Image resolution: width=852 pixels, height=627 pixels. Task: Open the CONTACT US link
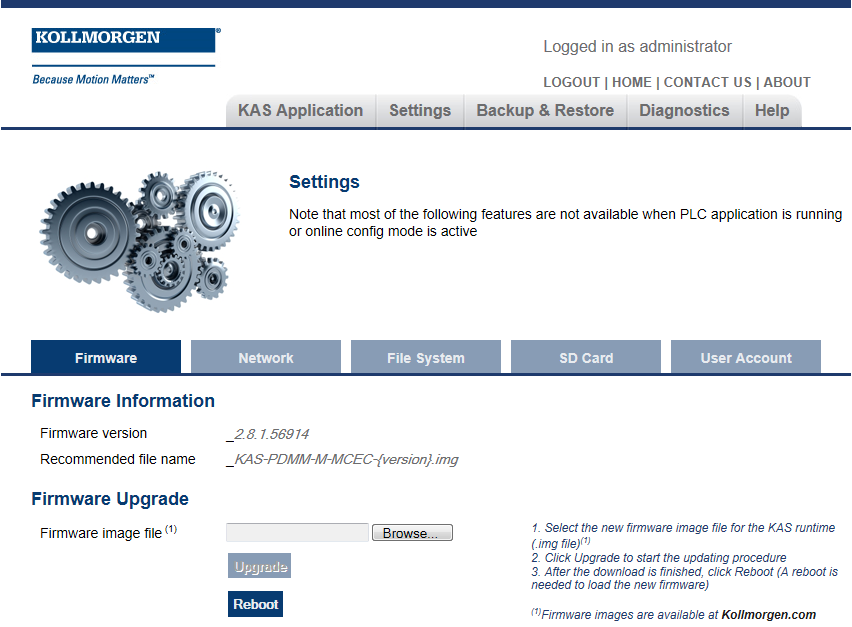click(x=707, y=83)
